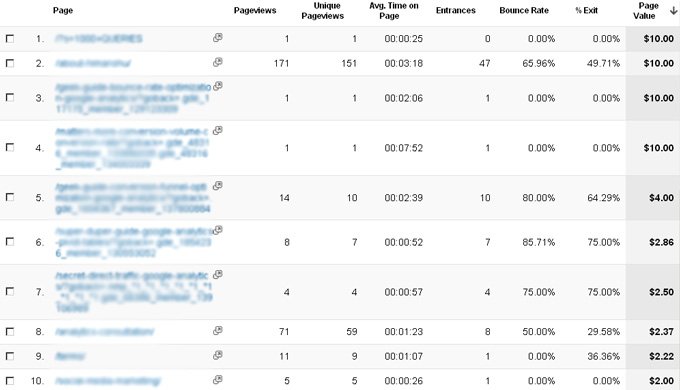Open the blurred page link in row 2

[x=93, y=63]
